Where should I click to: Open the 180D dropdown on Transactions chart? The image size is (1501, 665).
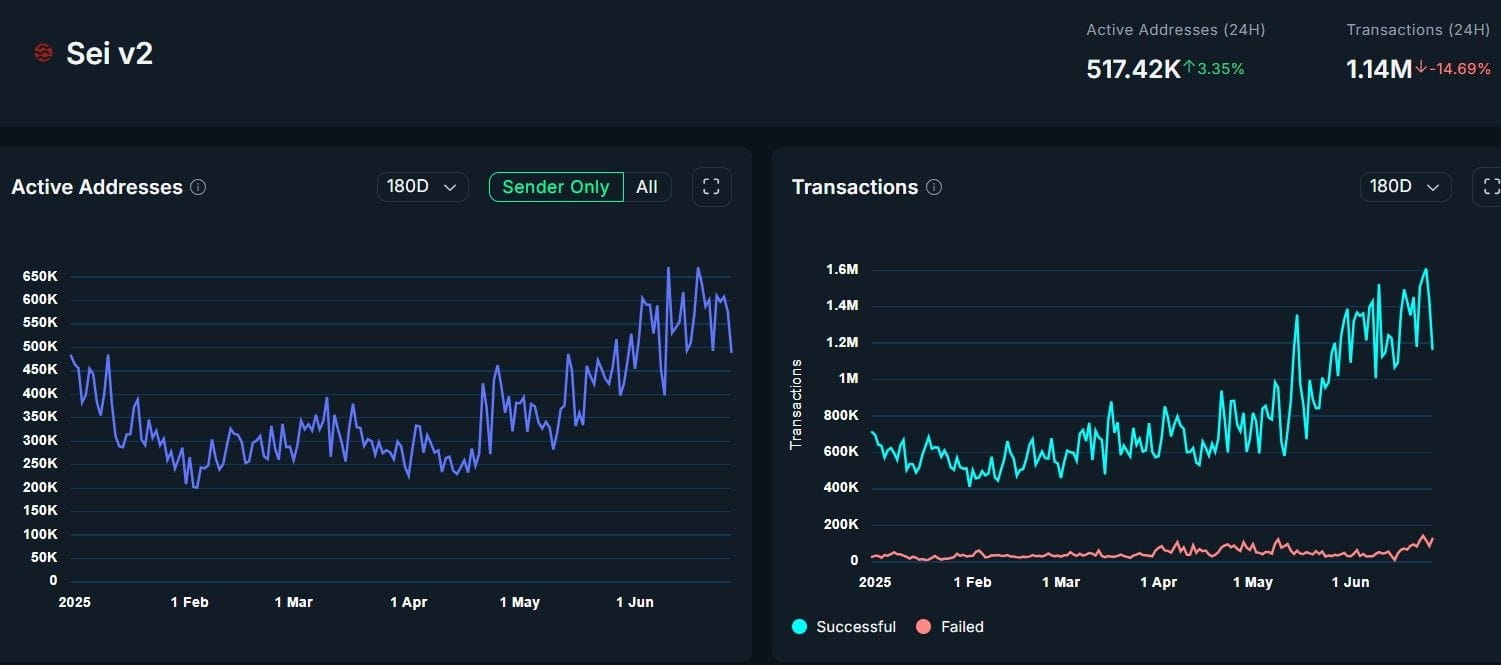pyautogui.click(x=1405, y=186)
